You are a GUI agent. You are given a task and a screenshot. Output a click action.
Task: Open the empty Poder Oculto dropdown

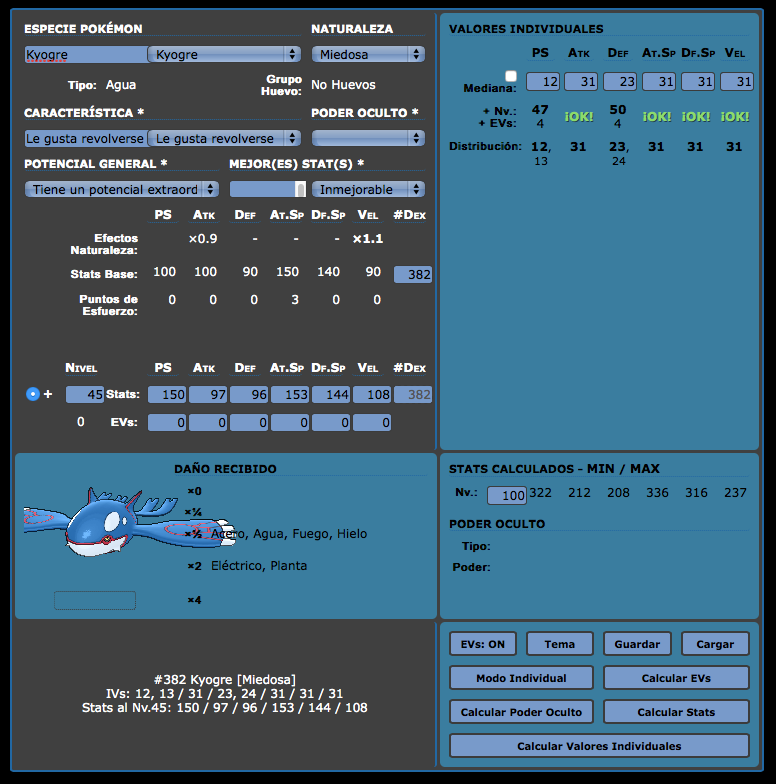click(368, 138)
